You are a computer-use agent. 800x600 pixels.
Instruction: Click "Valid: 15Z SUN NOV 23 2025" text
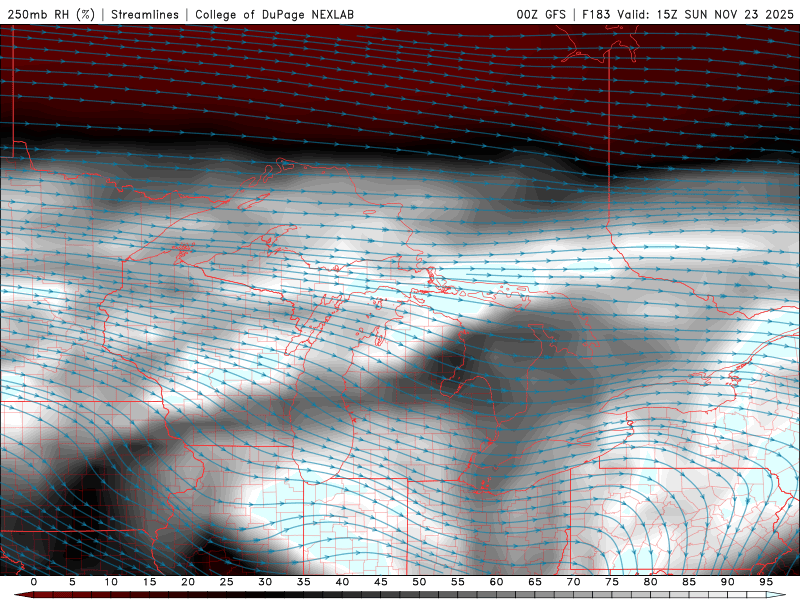(706, 14)
